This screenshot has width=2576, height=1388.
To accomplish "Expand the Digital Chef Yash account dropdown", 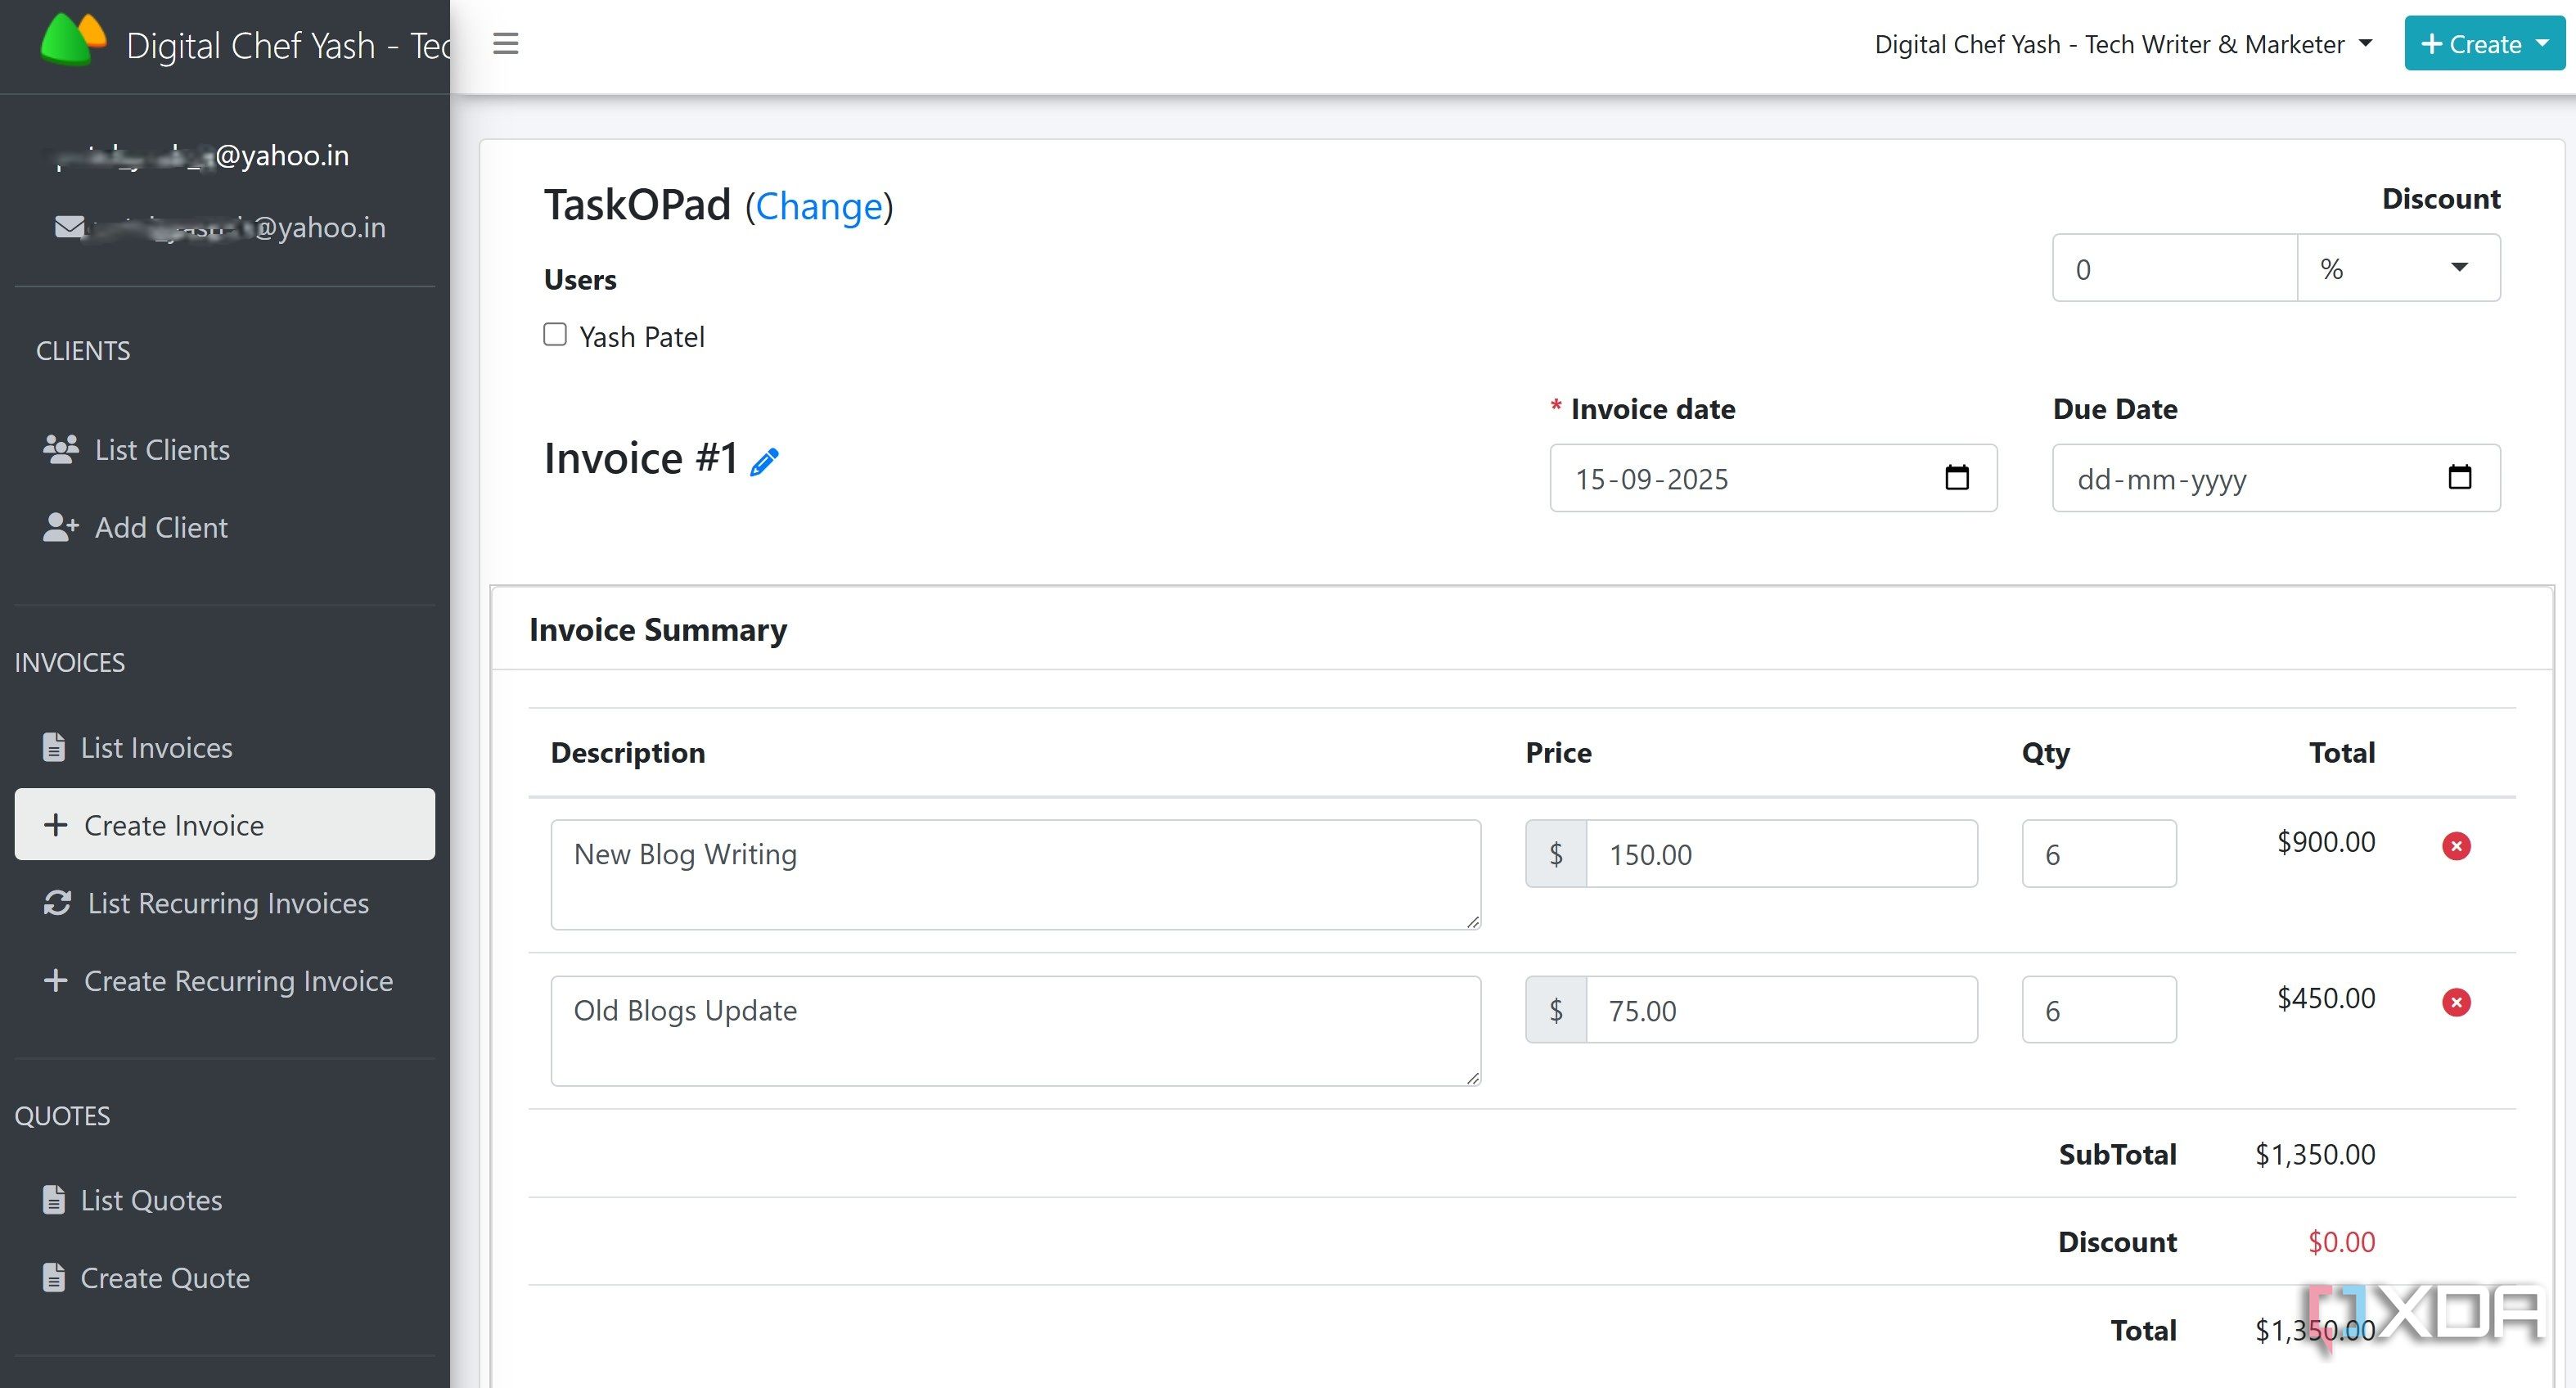I will (2123, 44).
